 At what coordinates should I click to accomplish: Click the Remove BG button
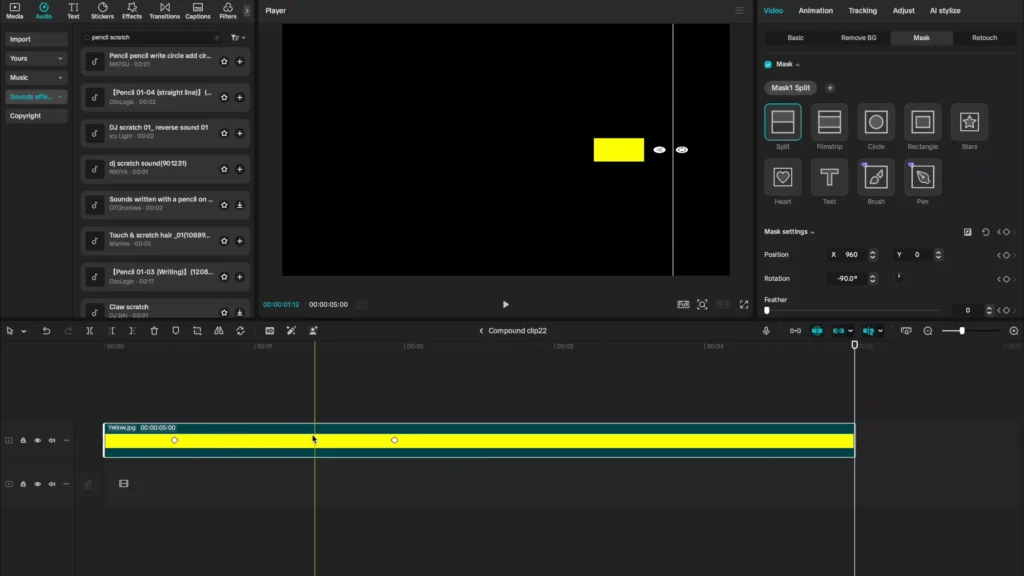tap(859, 38)
